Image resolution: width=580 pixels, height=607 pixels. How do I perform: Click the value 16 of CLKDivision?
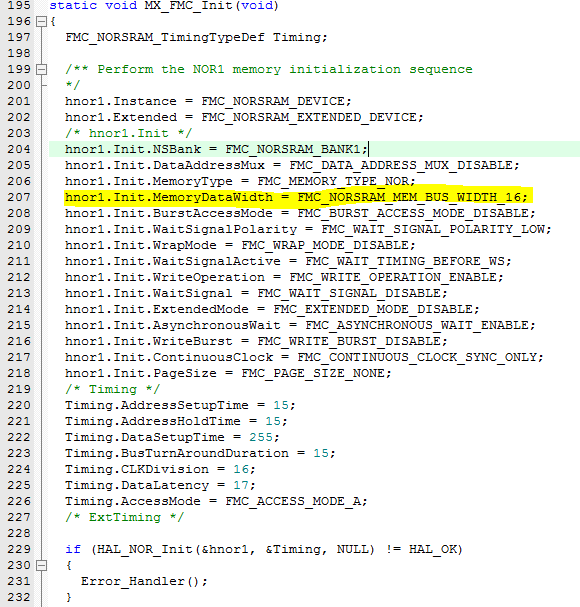[x=241, y=469]
